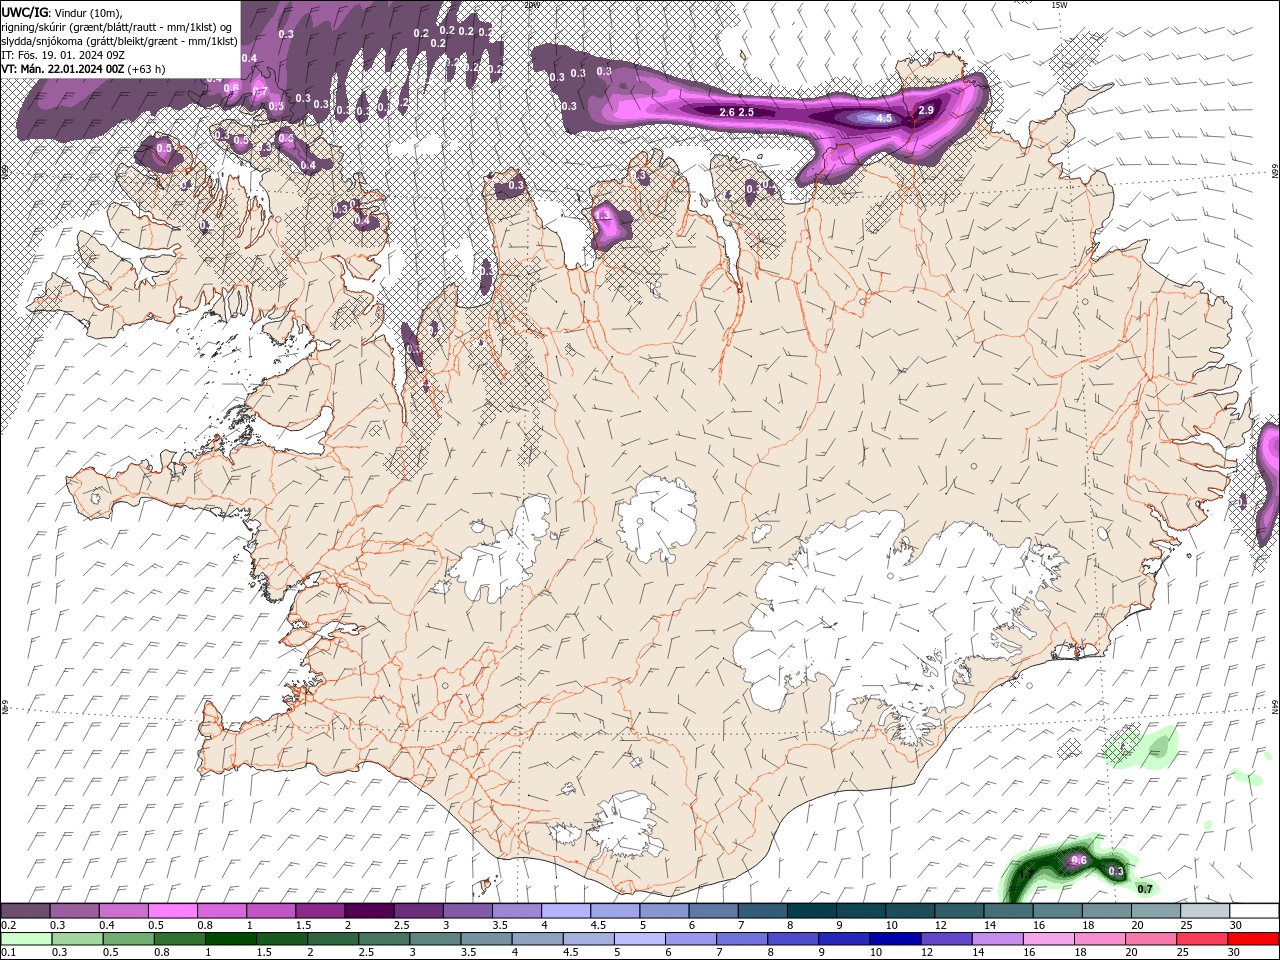Click the '15W' longitude label
The image size is (1280, 960).
1059,5
